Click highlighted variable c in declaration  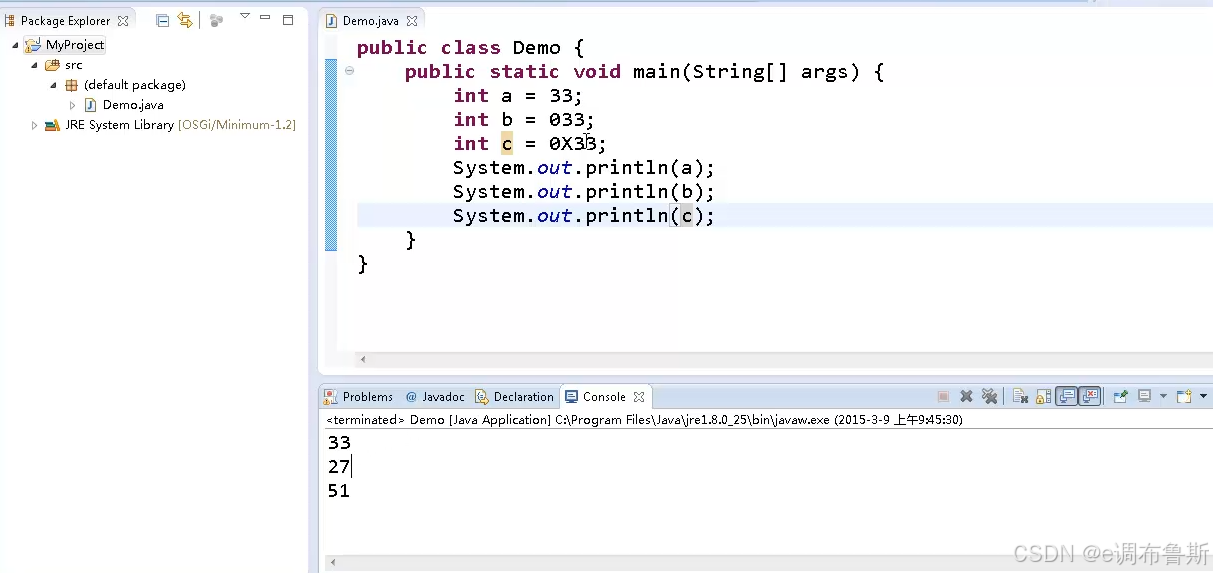[x=507, y=144]
